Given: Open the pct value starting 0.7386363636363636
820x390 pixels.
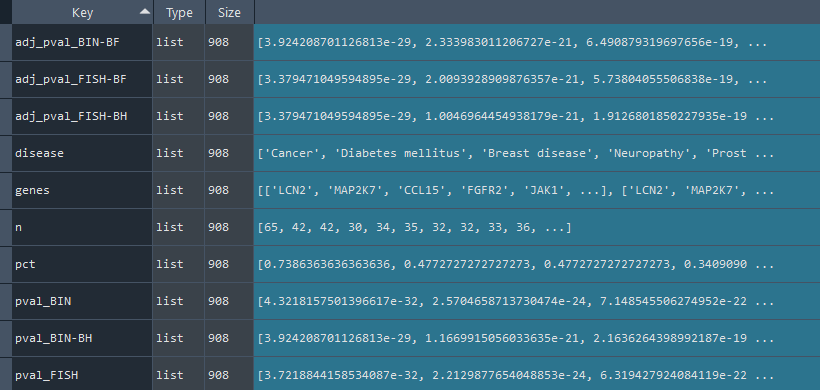Looking at the screenshot, I should [537, 265].
